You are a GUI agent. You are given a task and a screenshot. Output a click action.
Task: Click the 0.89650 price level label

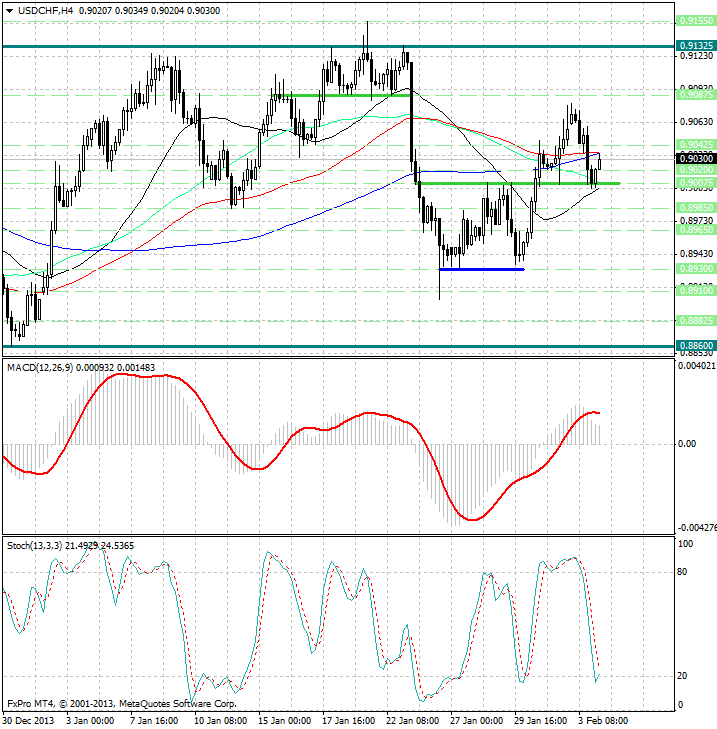coord(696,230)
